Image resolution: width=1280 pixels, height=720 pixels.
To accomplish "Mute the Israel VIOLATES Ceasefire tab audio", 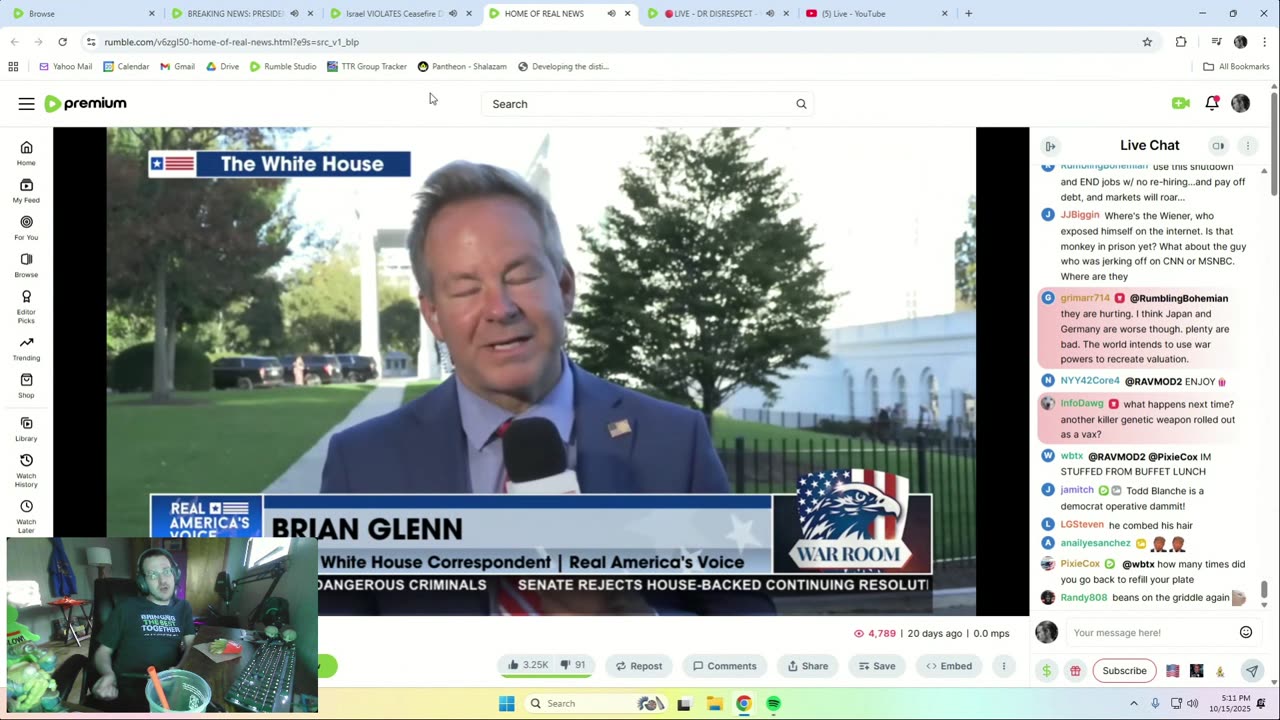I will pyautogui.click(x=453, y=14).
